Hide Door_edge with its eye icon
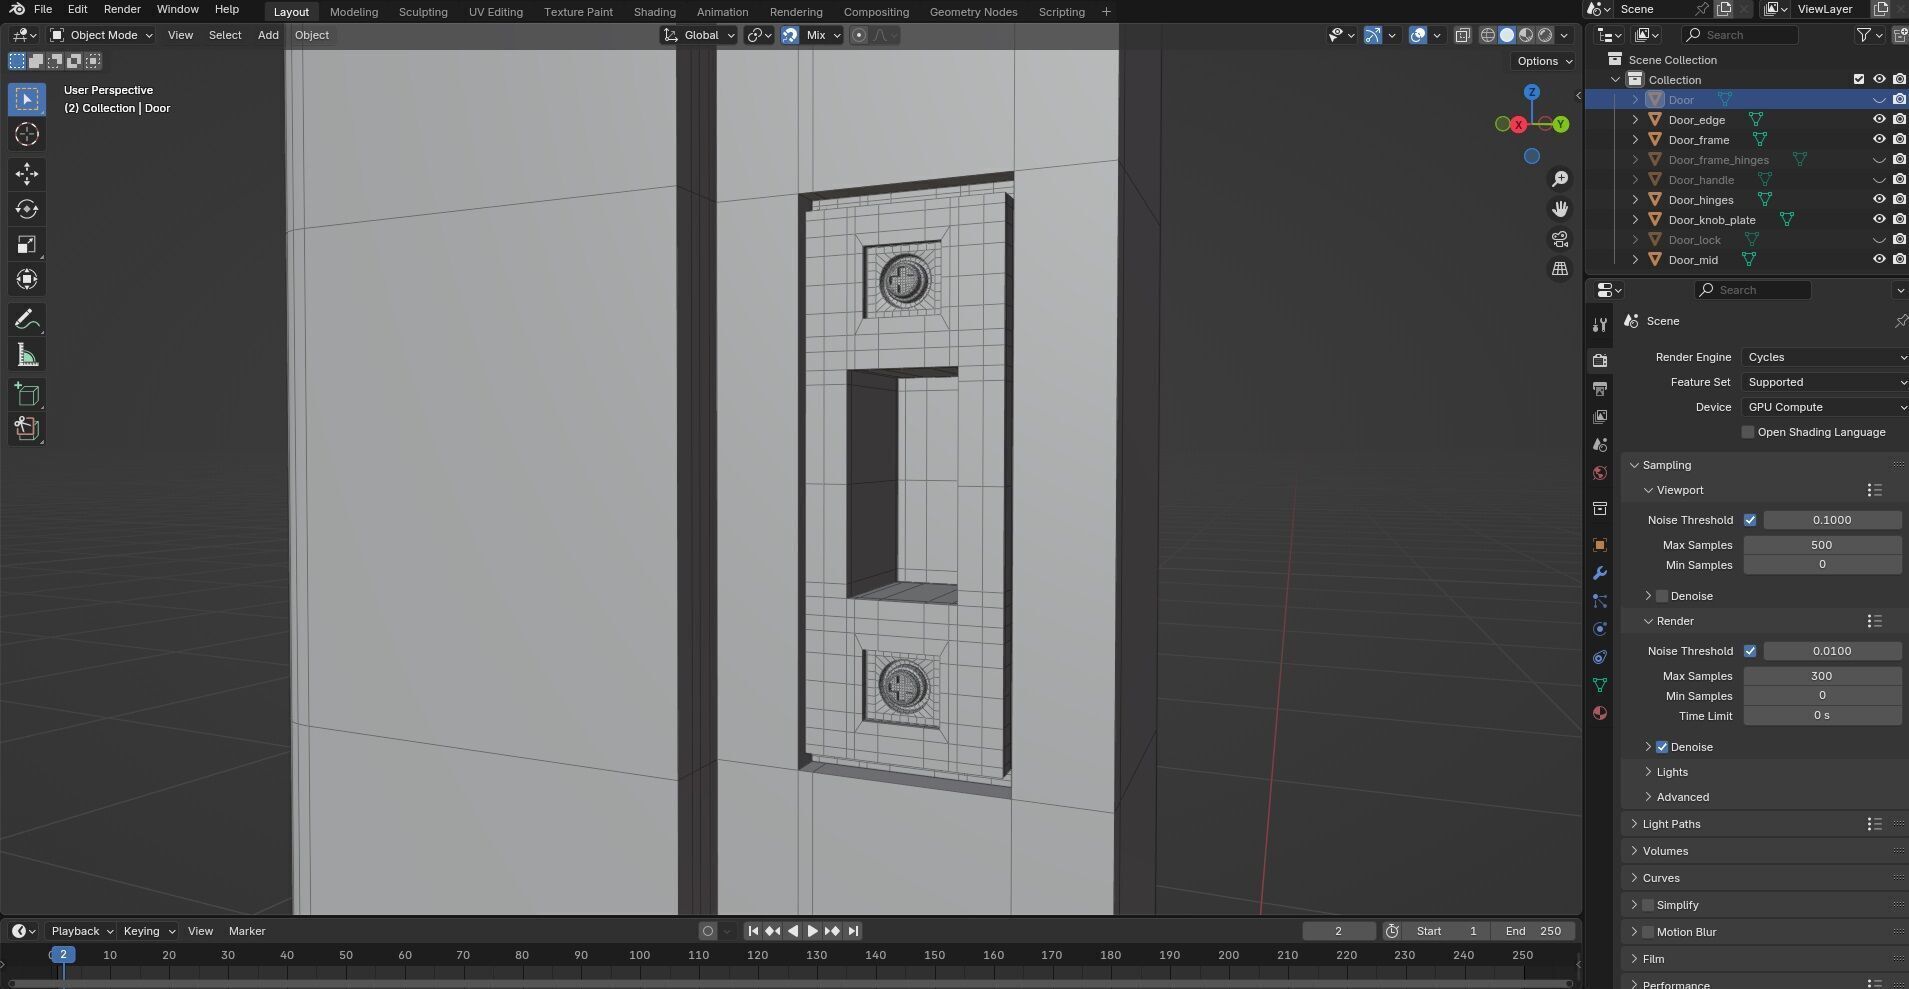 1879,120
